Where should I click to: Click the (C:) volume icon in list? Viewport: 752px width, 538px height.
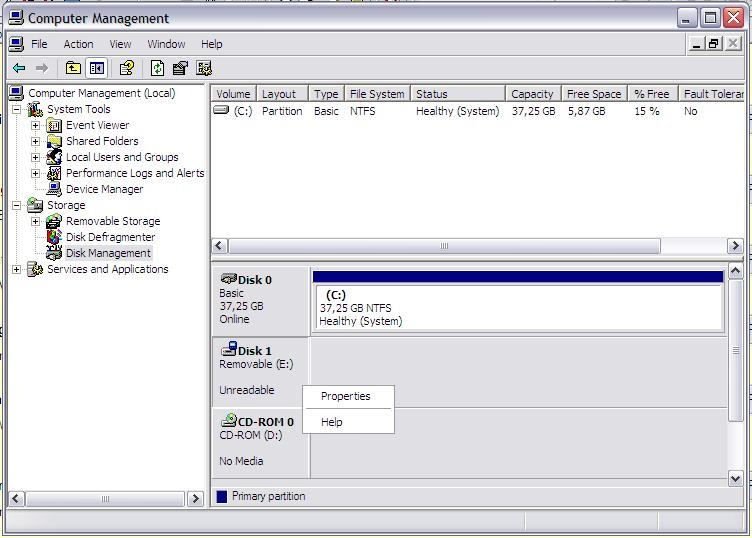point(221,111)
